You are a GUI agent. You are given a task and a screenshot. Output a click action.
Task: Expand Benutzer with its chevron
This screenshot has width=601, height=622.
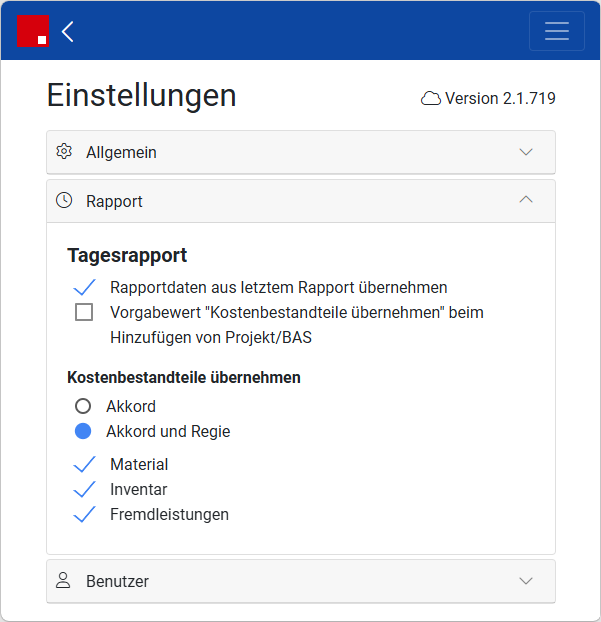point(526,581)
